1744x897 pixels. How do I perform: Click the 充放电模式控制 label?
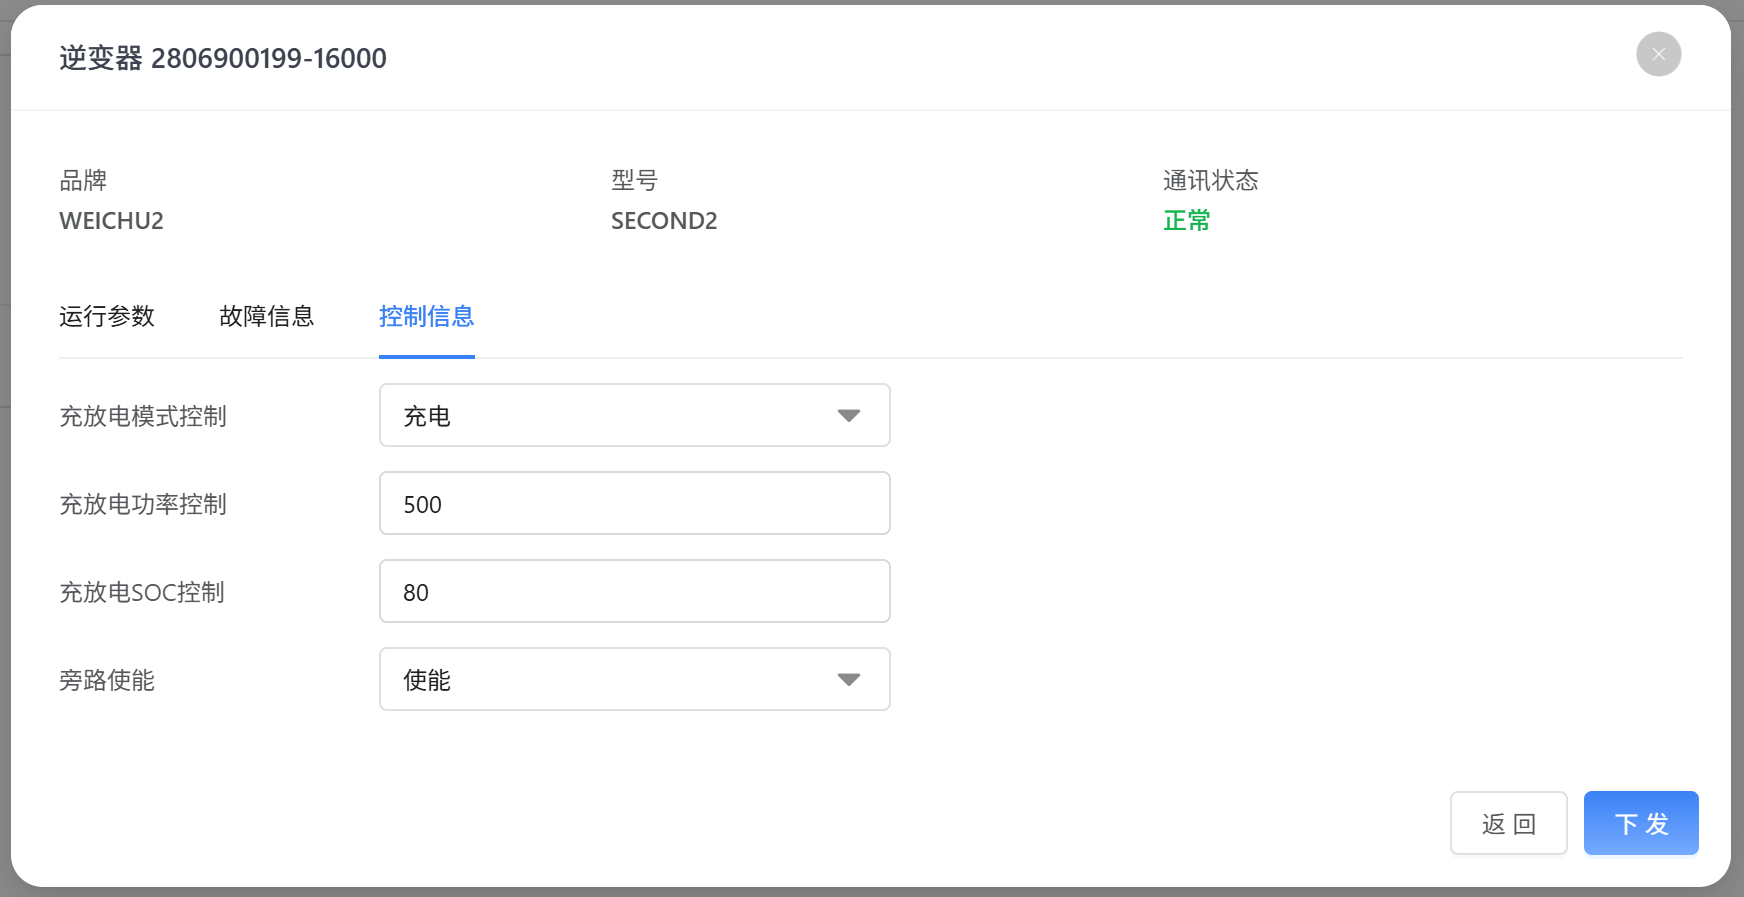coord(143,416)
